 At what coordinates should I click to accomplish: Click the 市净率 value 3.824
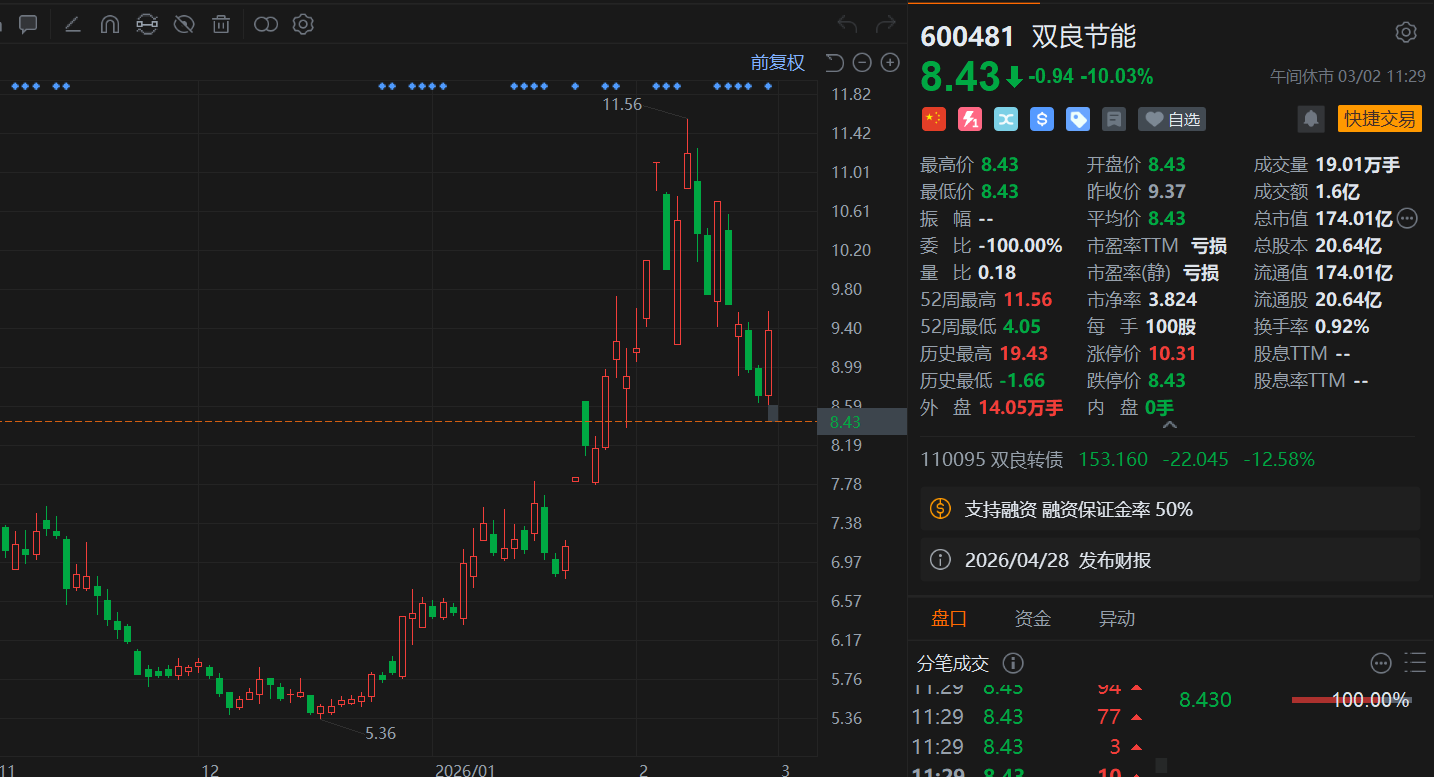point(1172,299)
